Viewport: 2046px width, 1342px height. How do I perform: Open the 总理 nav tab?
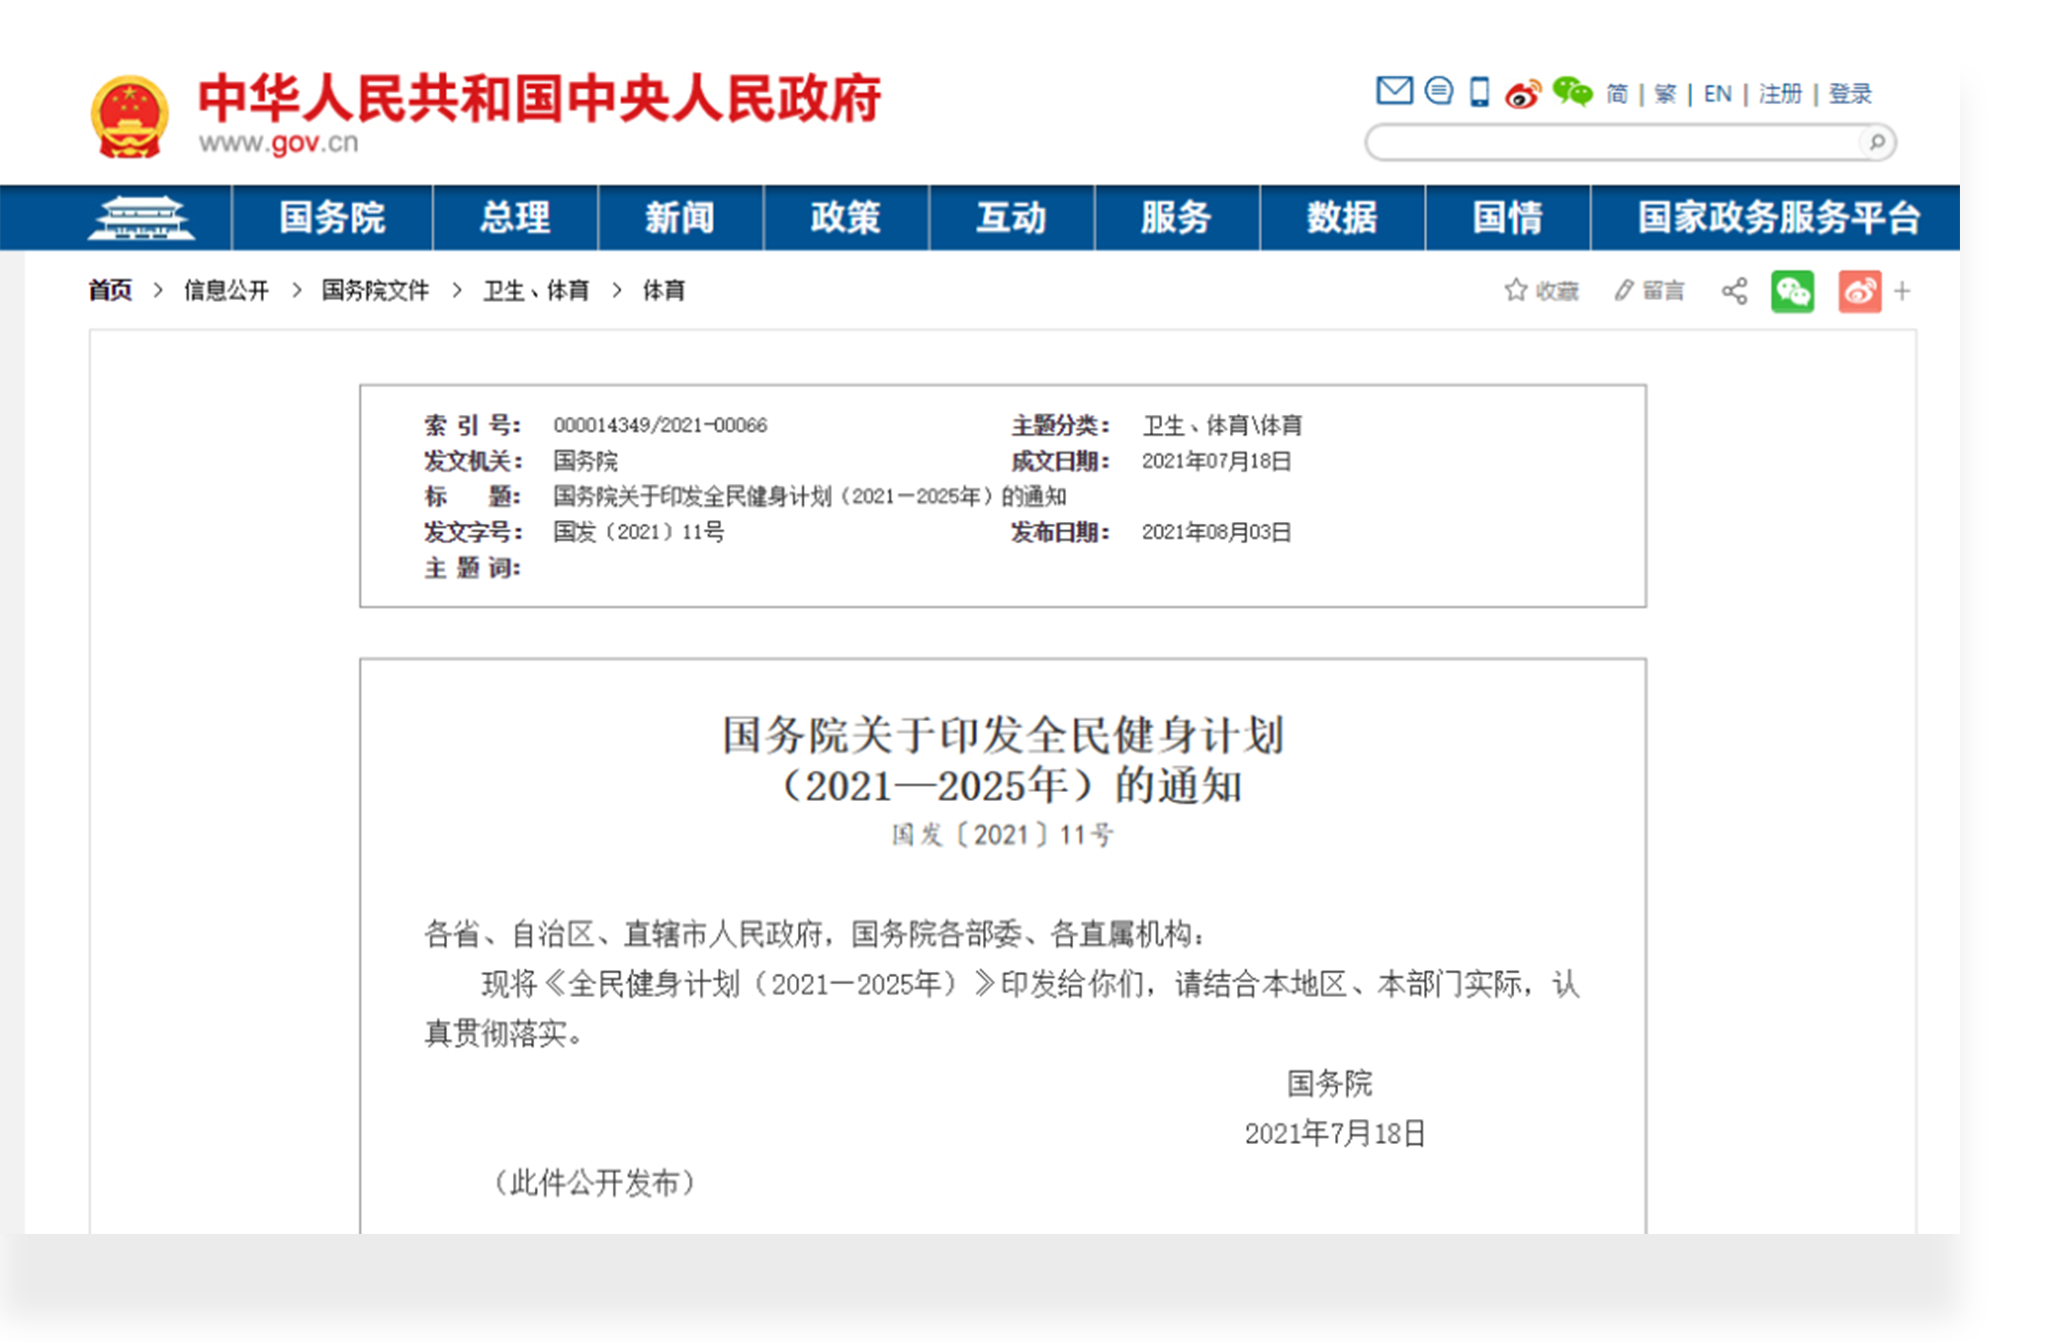click(x=515, y=217)
